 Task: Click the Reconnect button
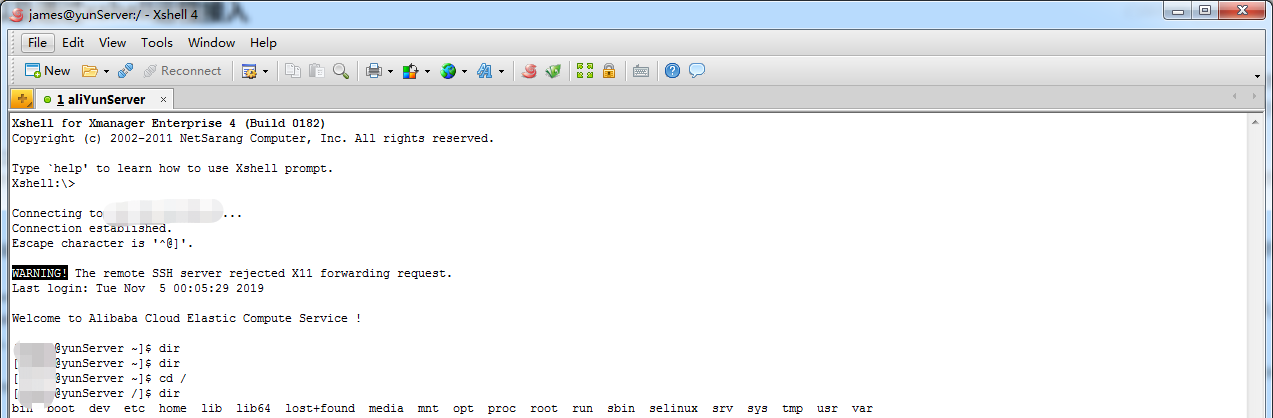pyautogui.click(x=182, y=71)
